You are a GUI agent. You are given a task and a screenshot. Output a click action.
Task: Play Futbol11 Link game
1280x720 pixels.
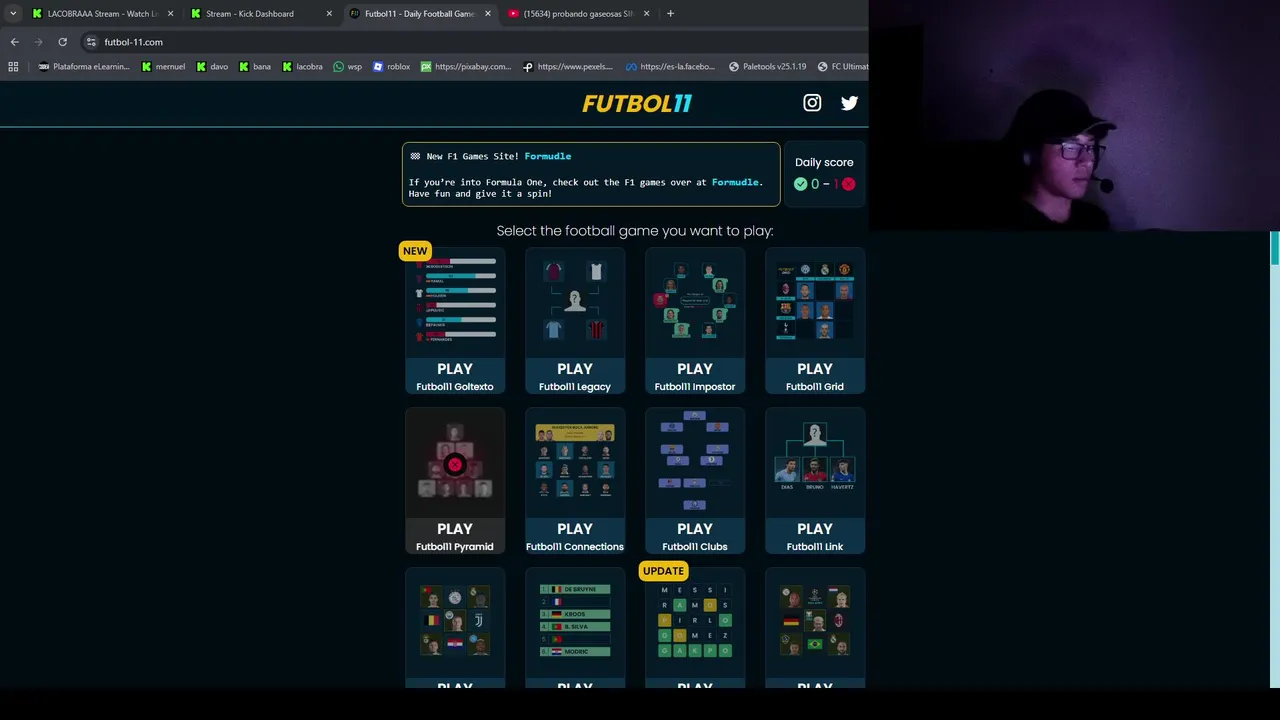(x=815, y=536)
